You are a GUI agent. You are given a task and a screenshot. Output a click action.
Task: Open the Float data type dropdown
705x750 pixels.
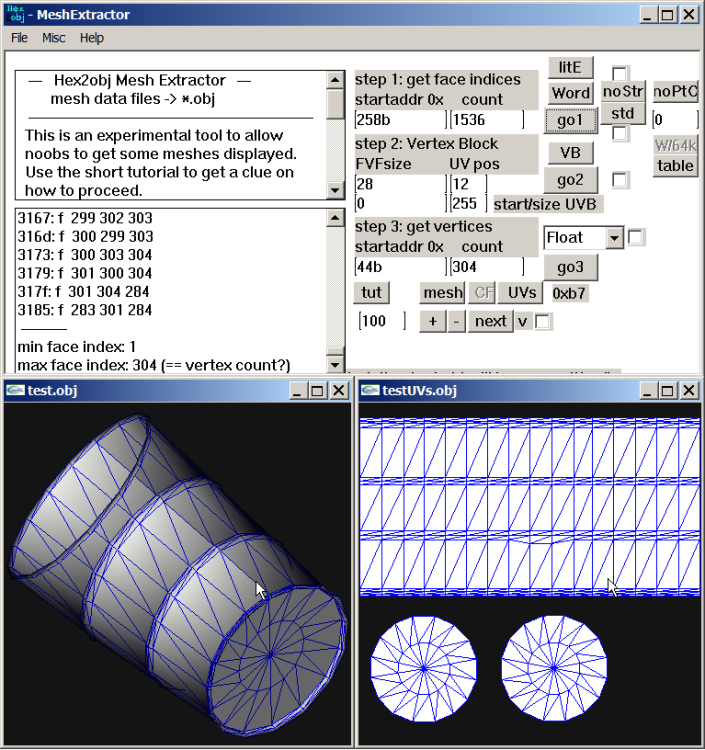click(614, 238)
